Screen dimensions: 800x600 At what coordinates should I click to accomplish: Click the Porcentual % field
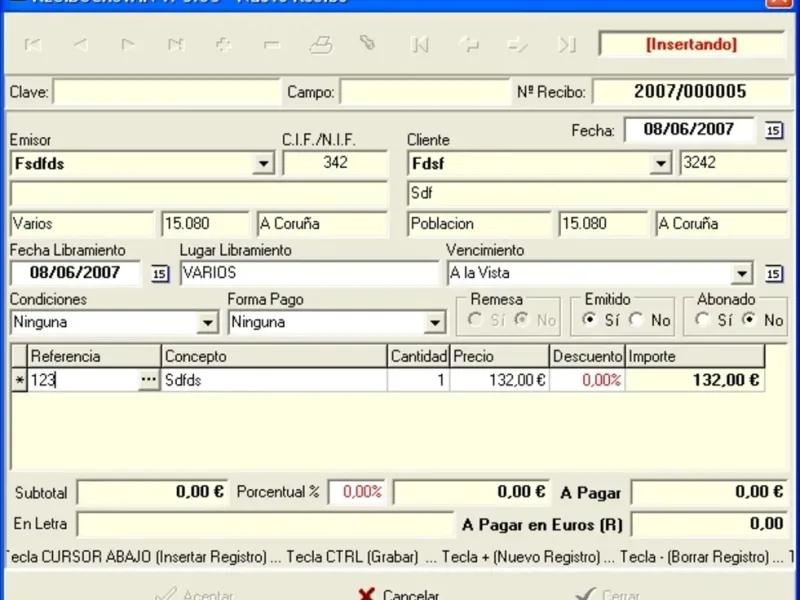(357, 492)
